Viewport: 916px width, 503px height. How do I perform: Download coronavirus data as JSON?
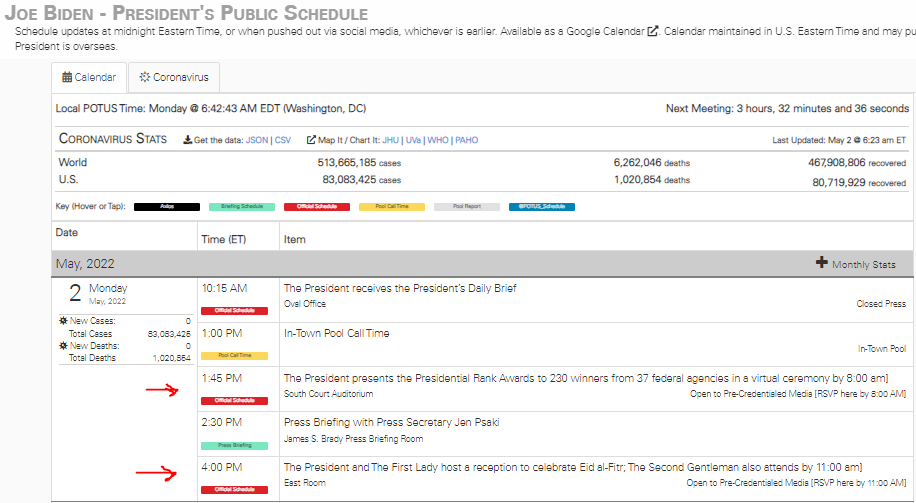(257, 140)
